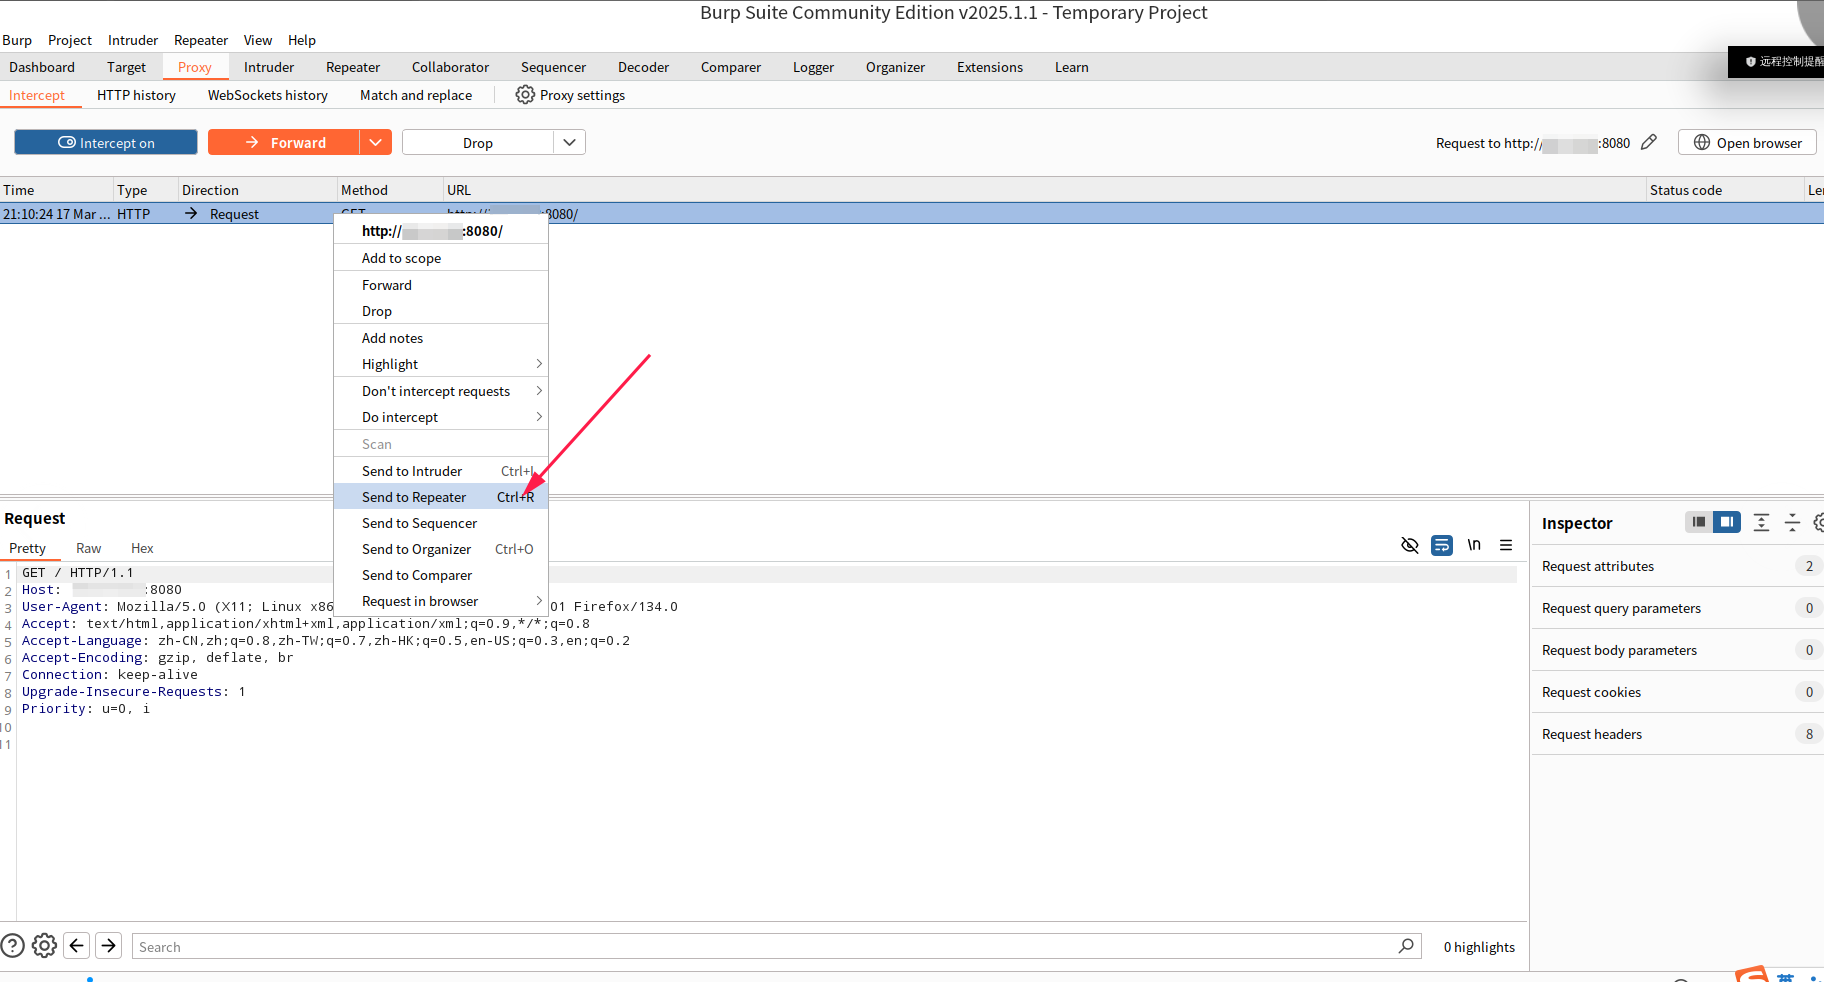Screen dimensions: 1824x982
Task: Open the Help menu
Action: (x=302, y=40)
